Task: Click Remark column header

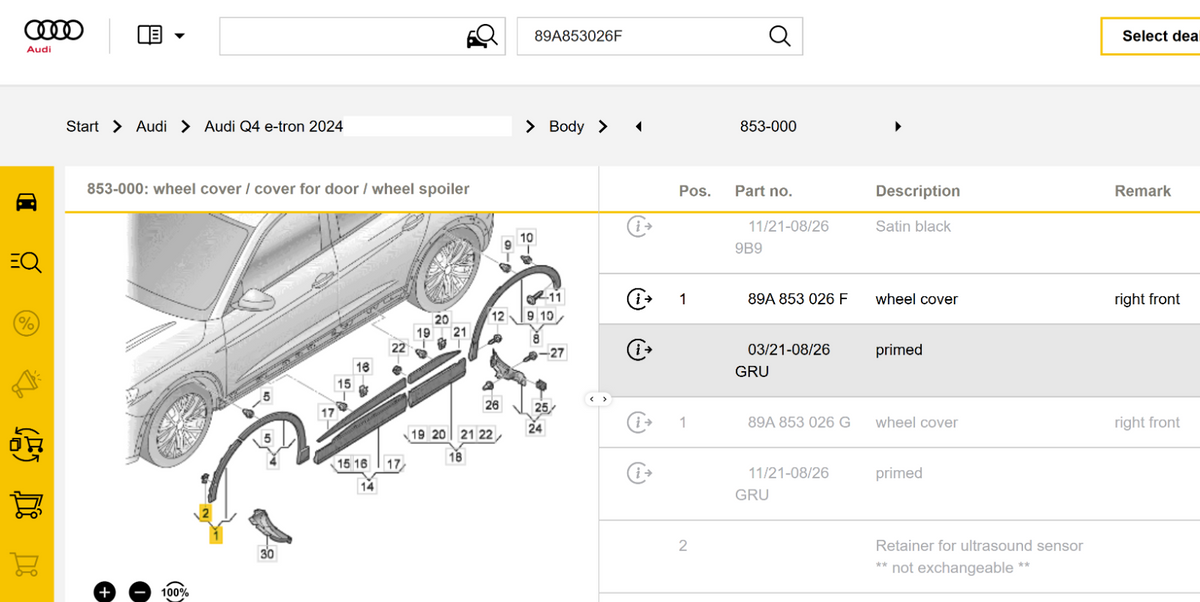Action: click(x=1143, y=191)
